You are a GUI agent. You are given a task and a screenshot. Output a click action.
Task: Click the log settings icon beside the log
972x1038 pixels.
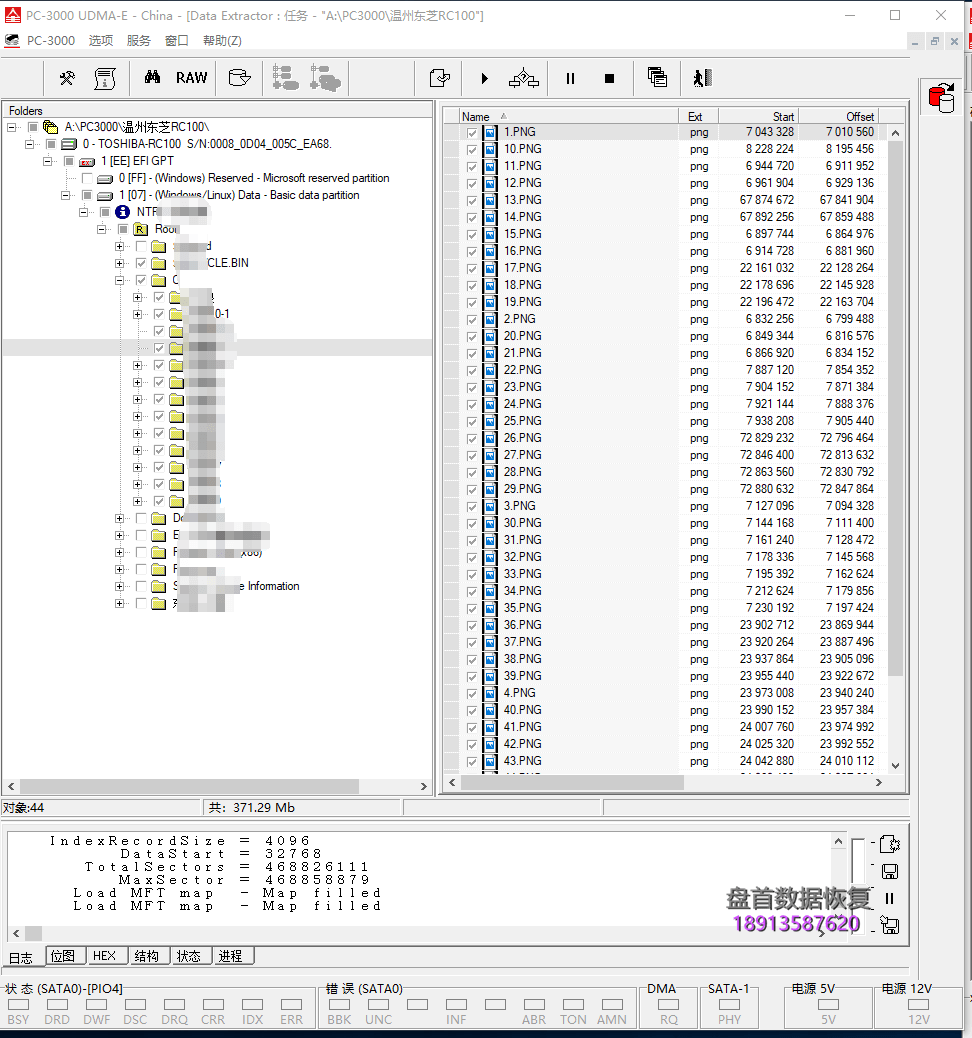click(890, 844)
